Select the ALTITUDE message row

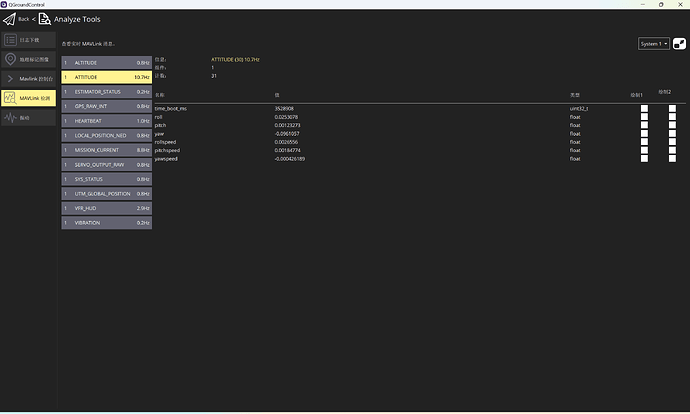[106, 62]
